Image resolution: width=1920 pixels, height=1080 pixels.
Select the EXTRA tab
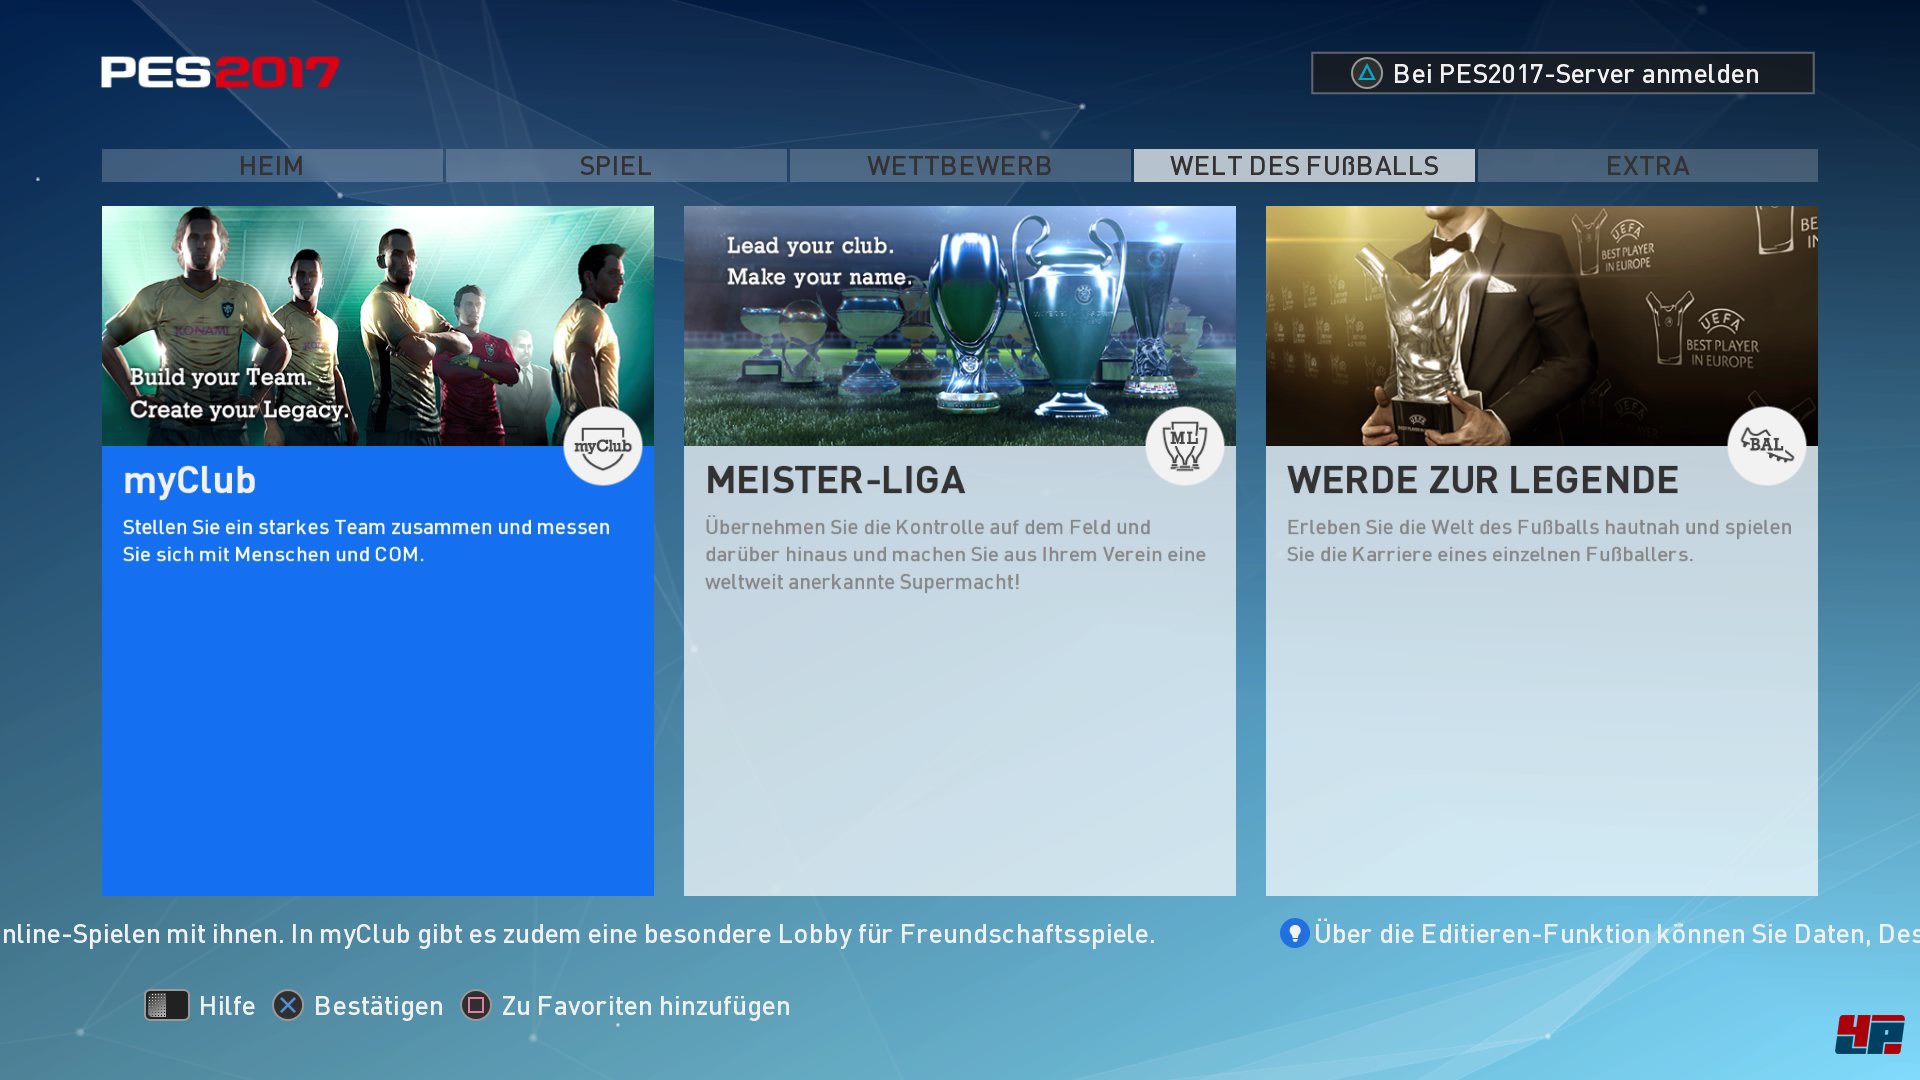point(1647,166)
